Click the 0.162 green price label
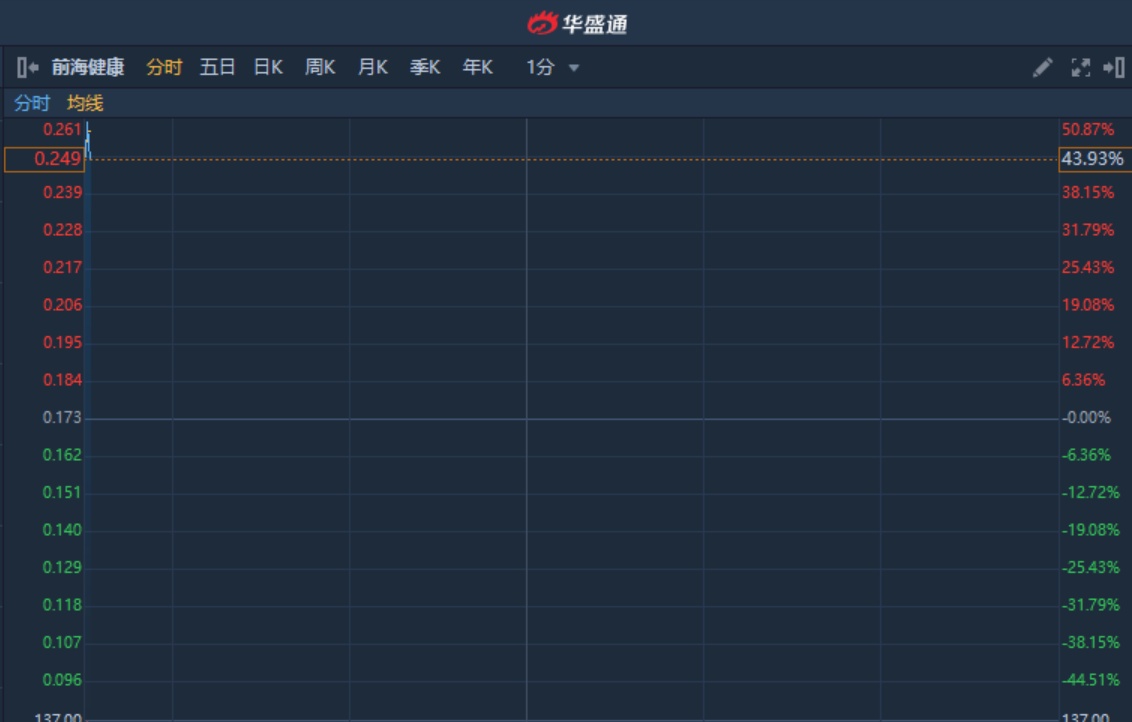Image resolution: width=1132 pixels, height=722 pixels. (62, 455)
